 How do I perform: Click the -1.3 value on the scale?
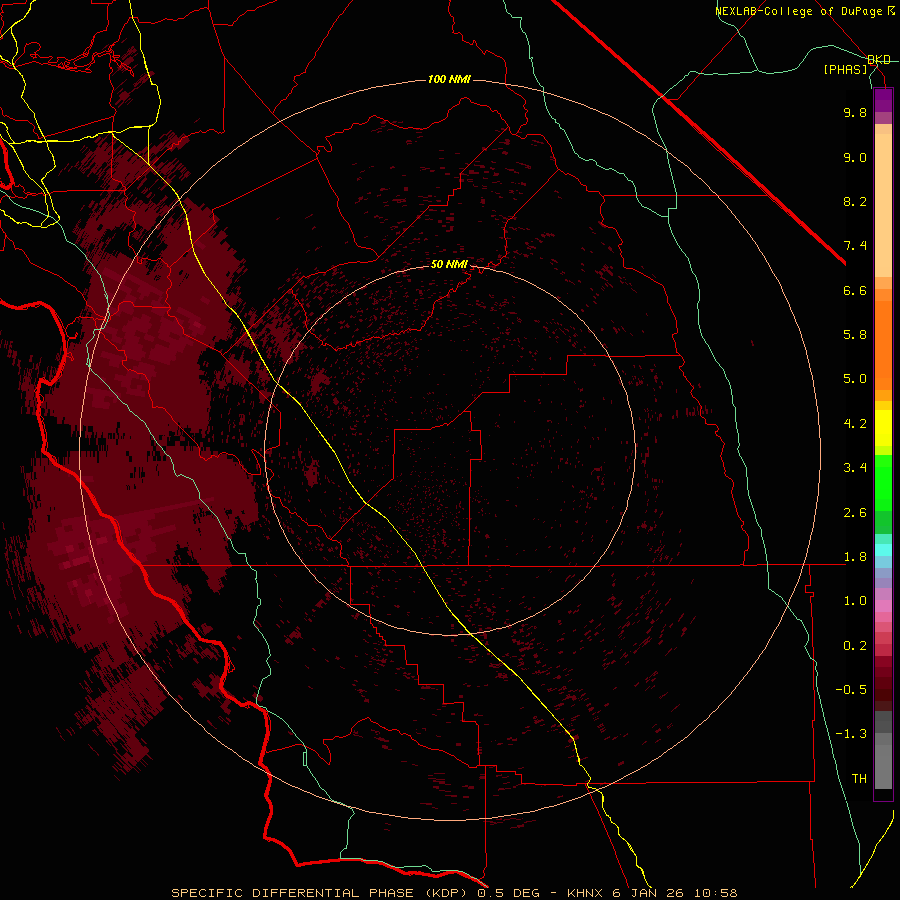coord(851,734)
